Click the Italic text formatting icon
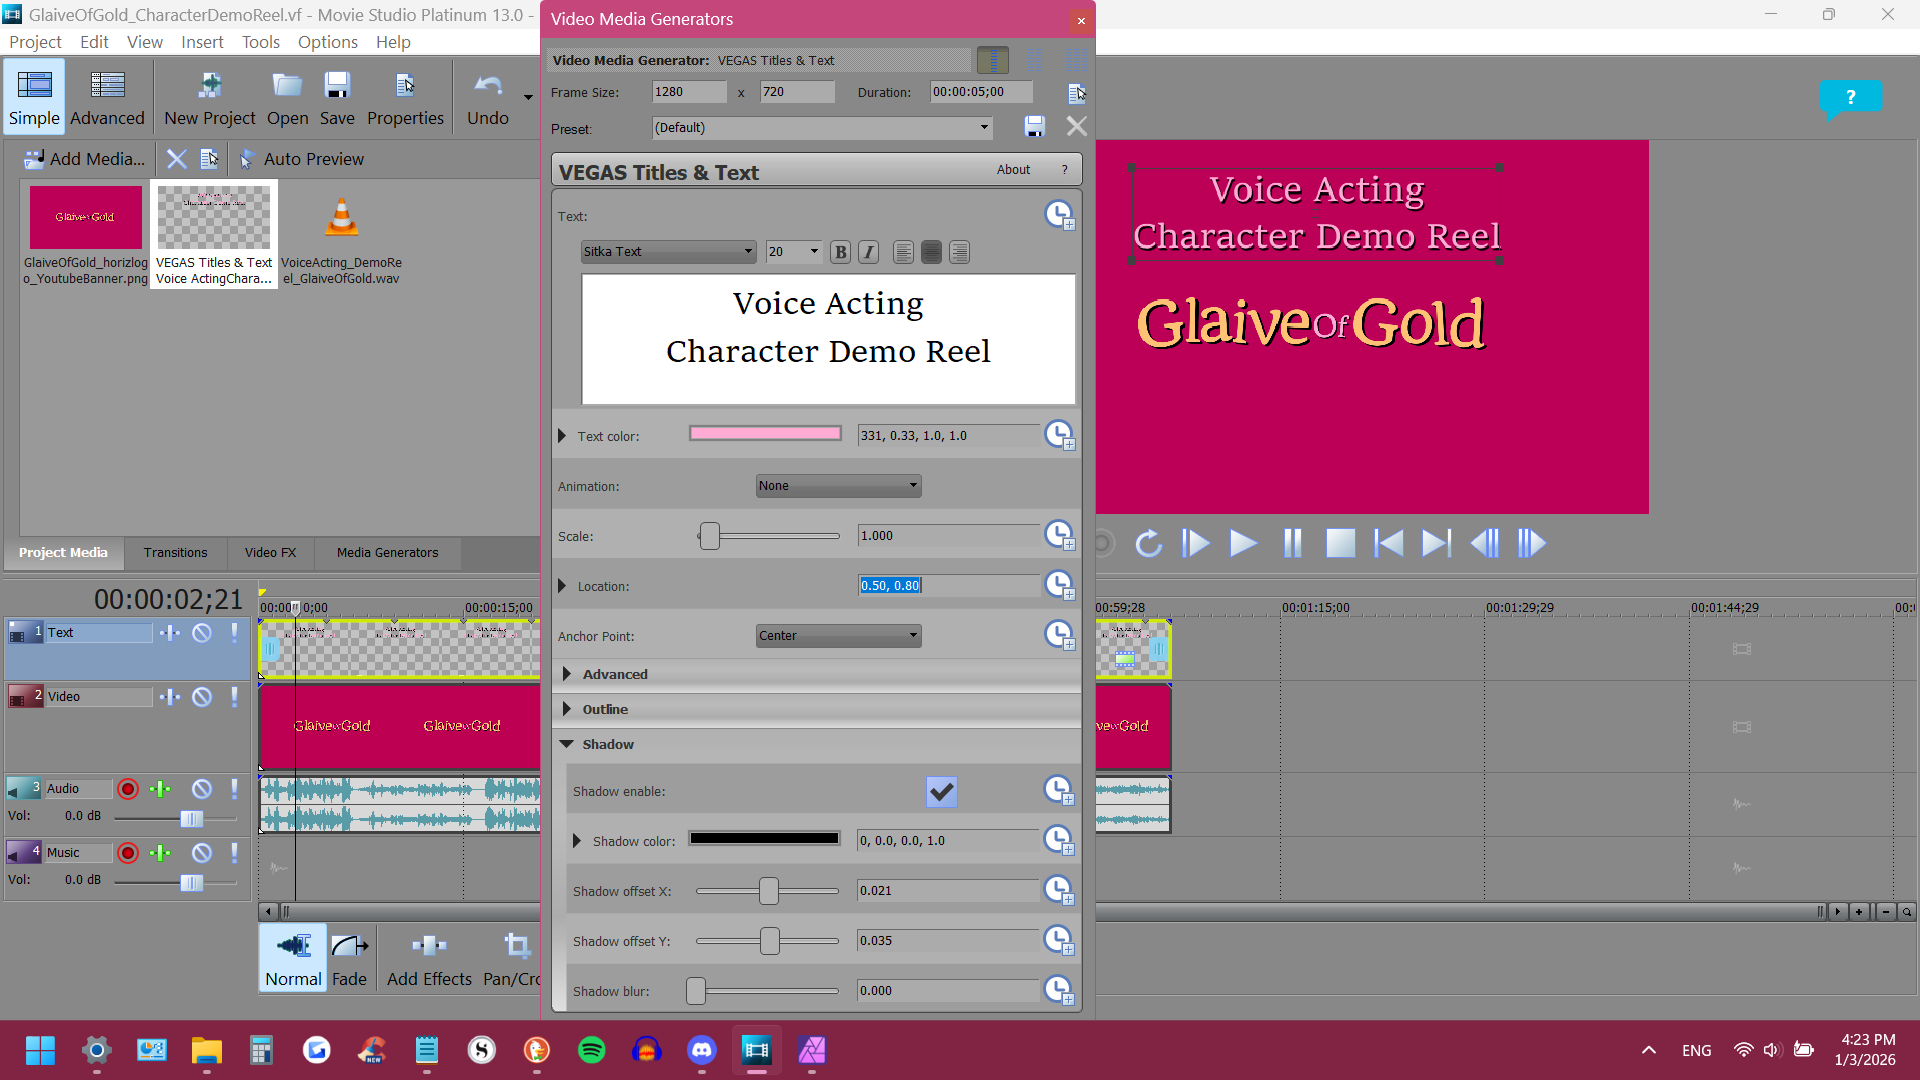The width and height of the screenshot is (1920, 1080). (868, 252)
